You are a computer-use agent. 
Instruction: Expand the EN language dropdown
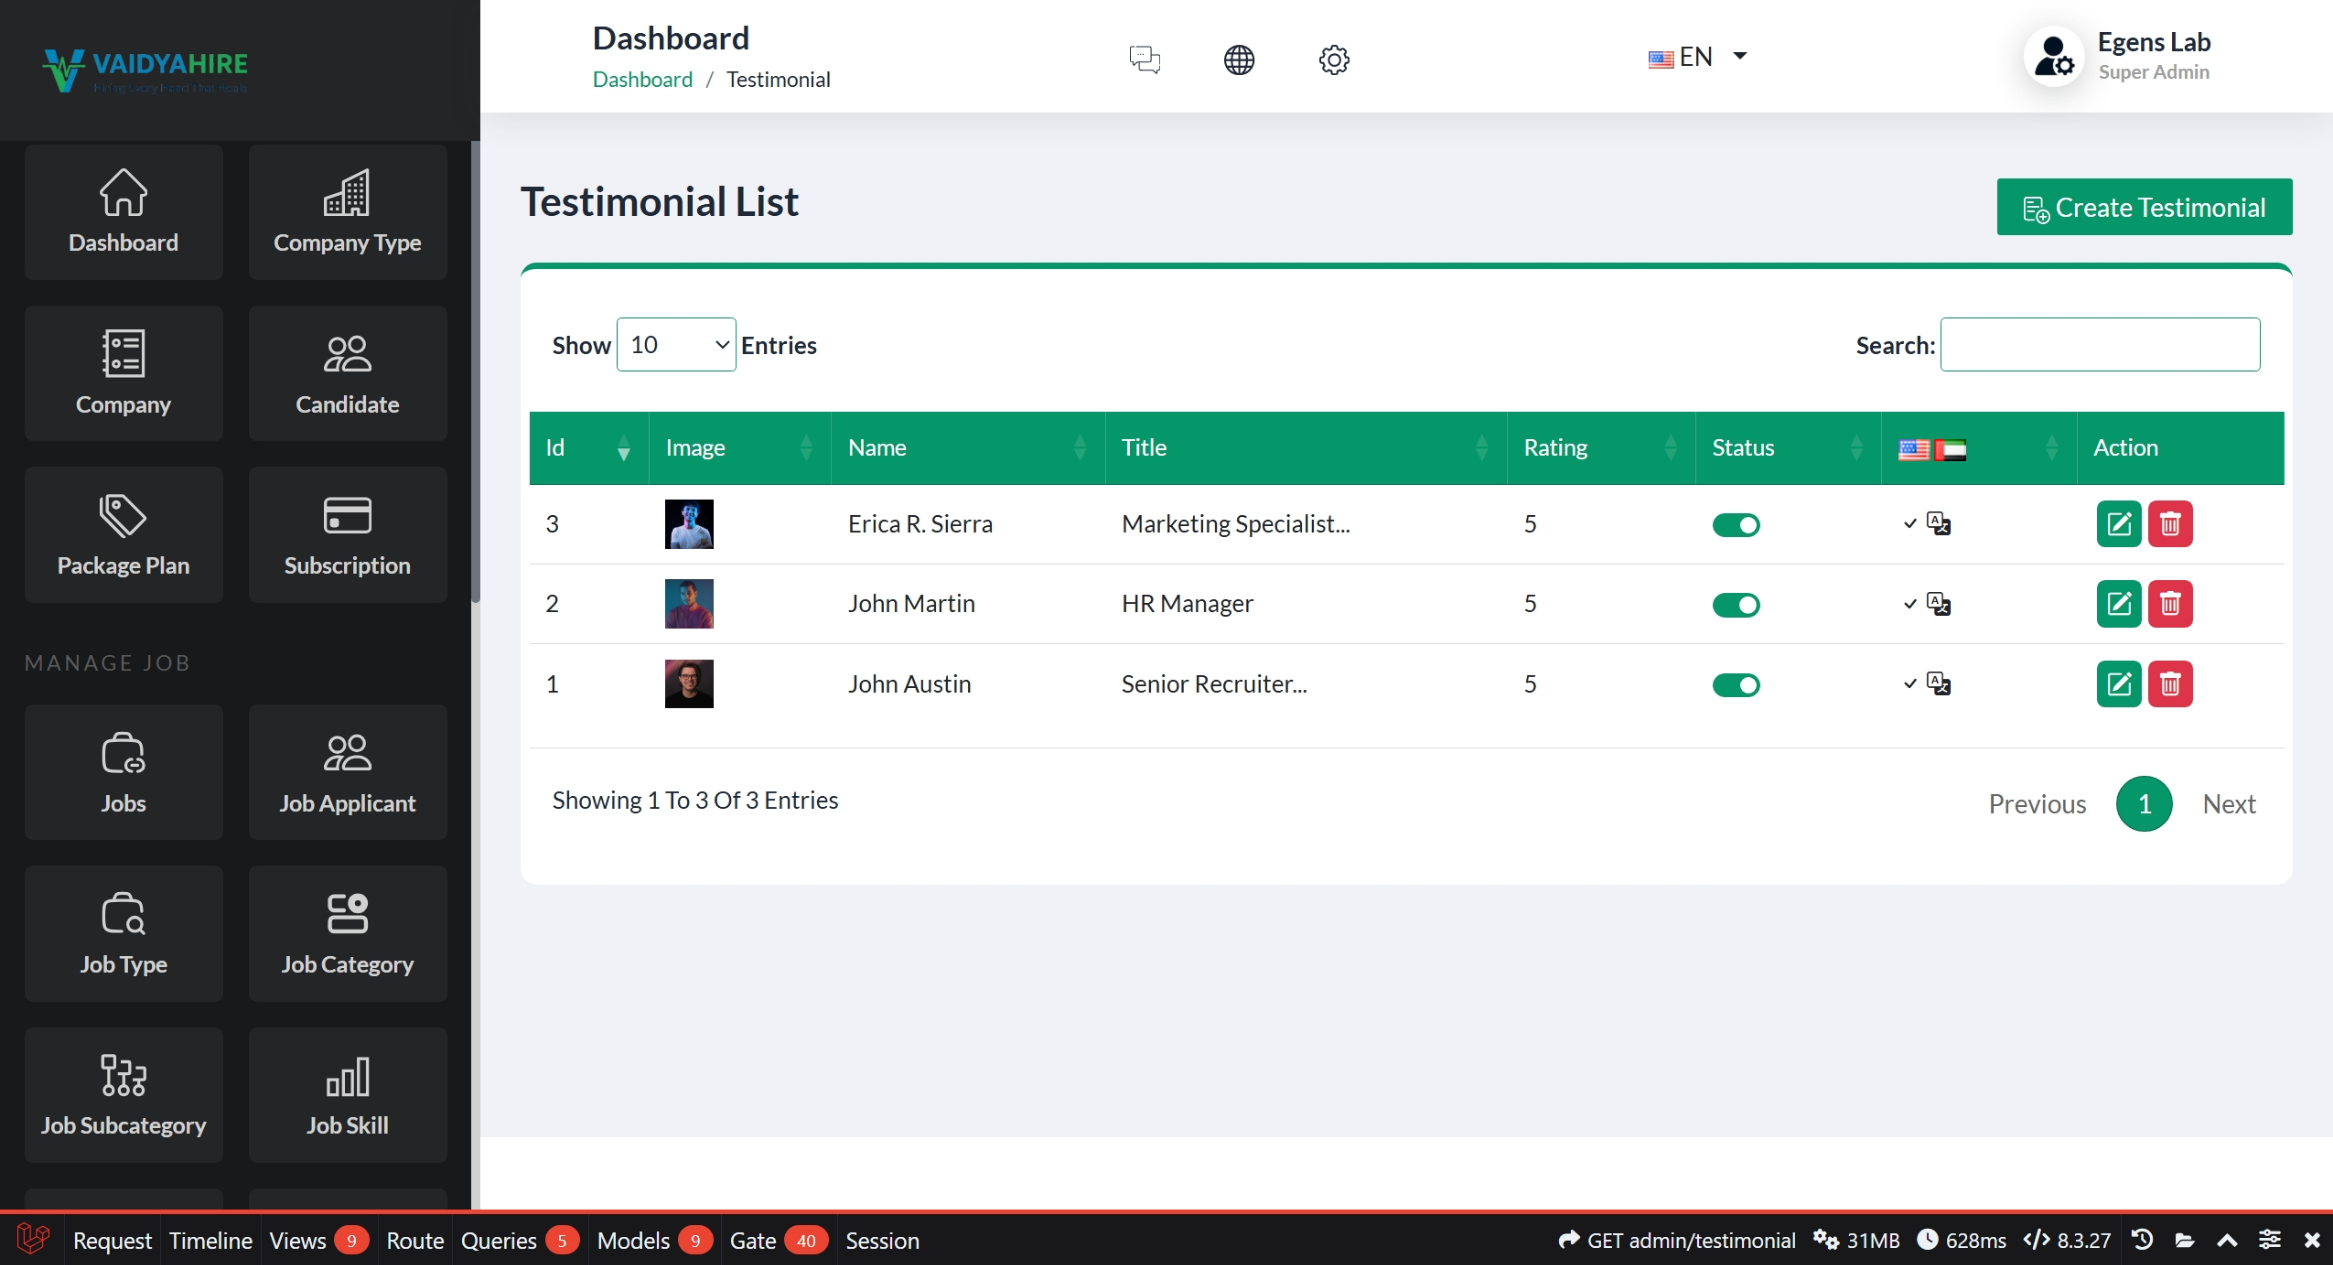click(x=1698, y=57)
